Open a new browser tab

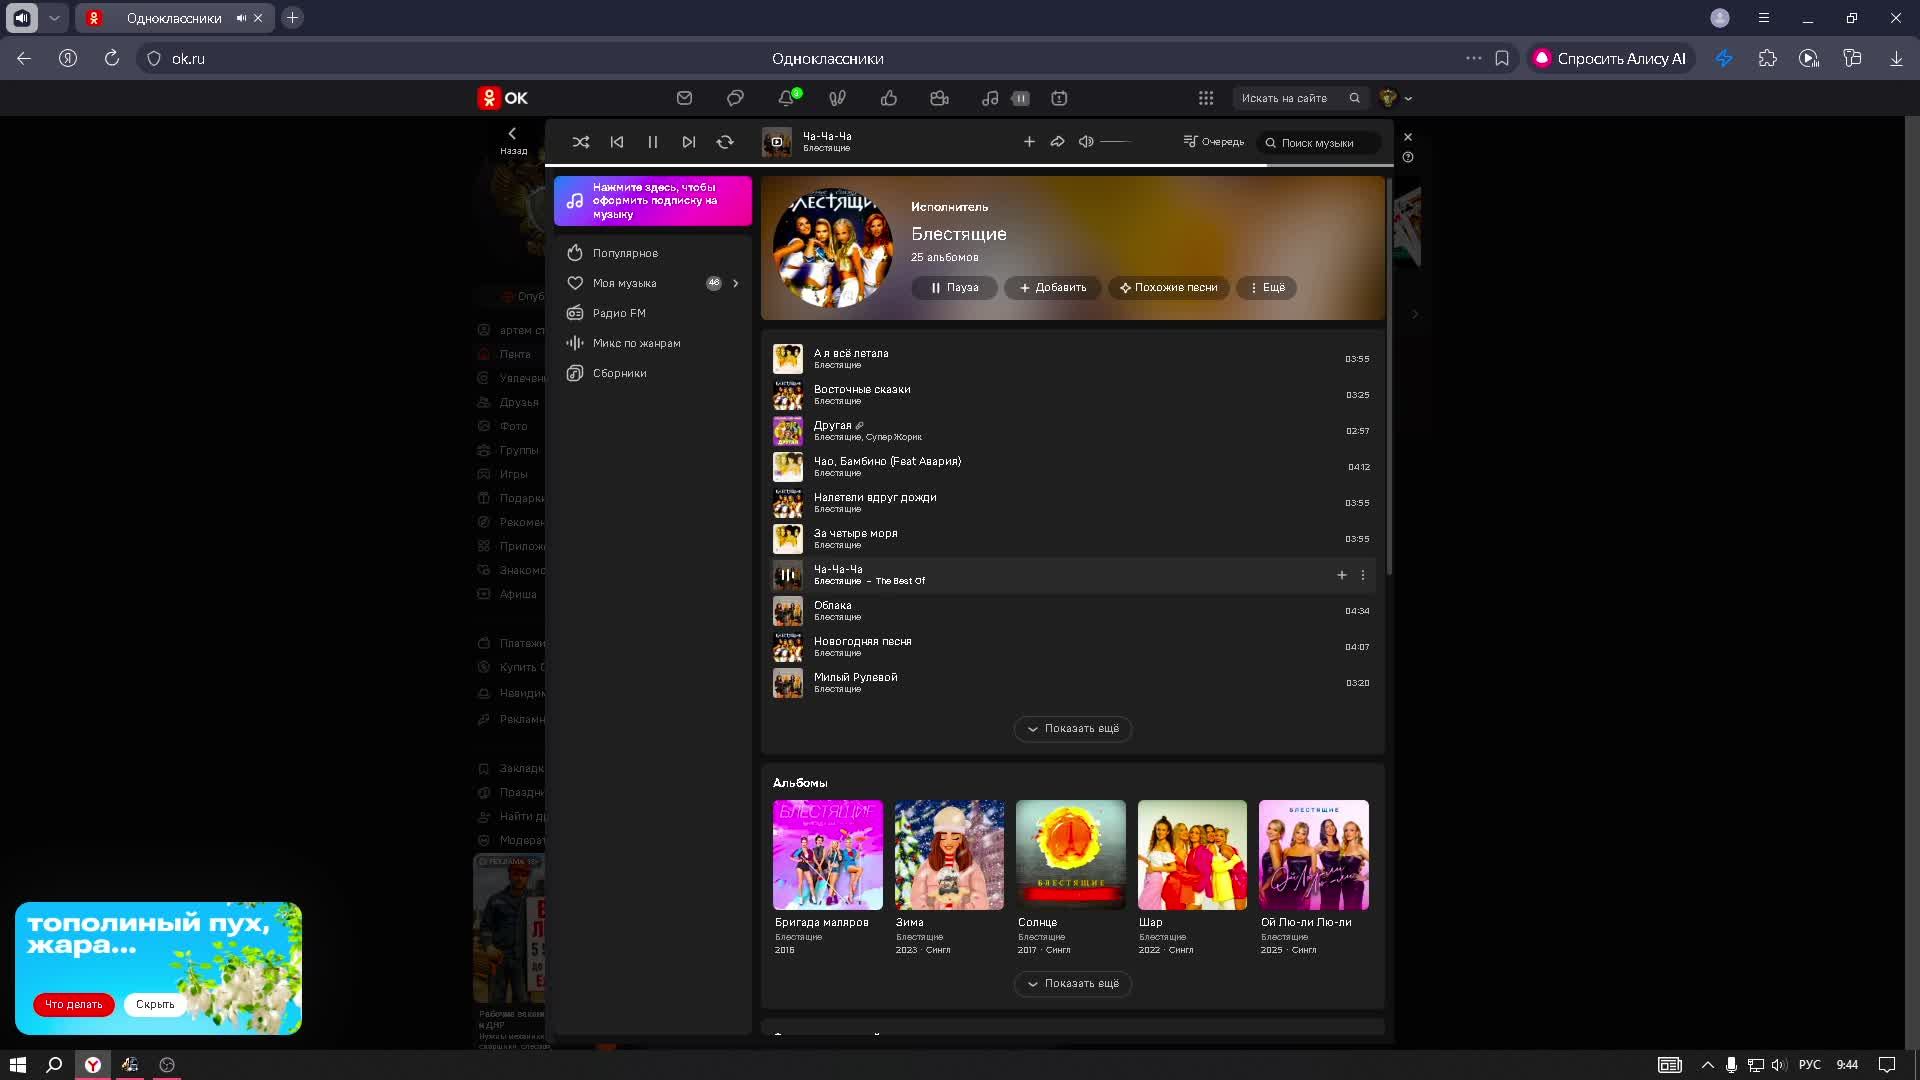(x=293, y=18)
